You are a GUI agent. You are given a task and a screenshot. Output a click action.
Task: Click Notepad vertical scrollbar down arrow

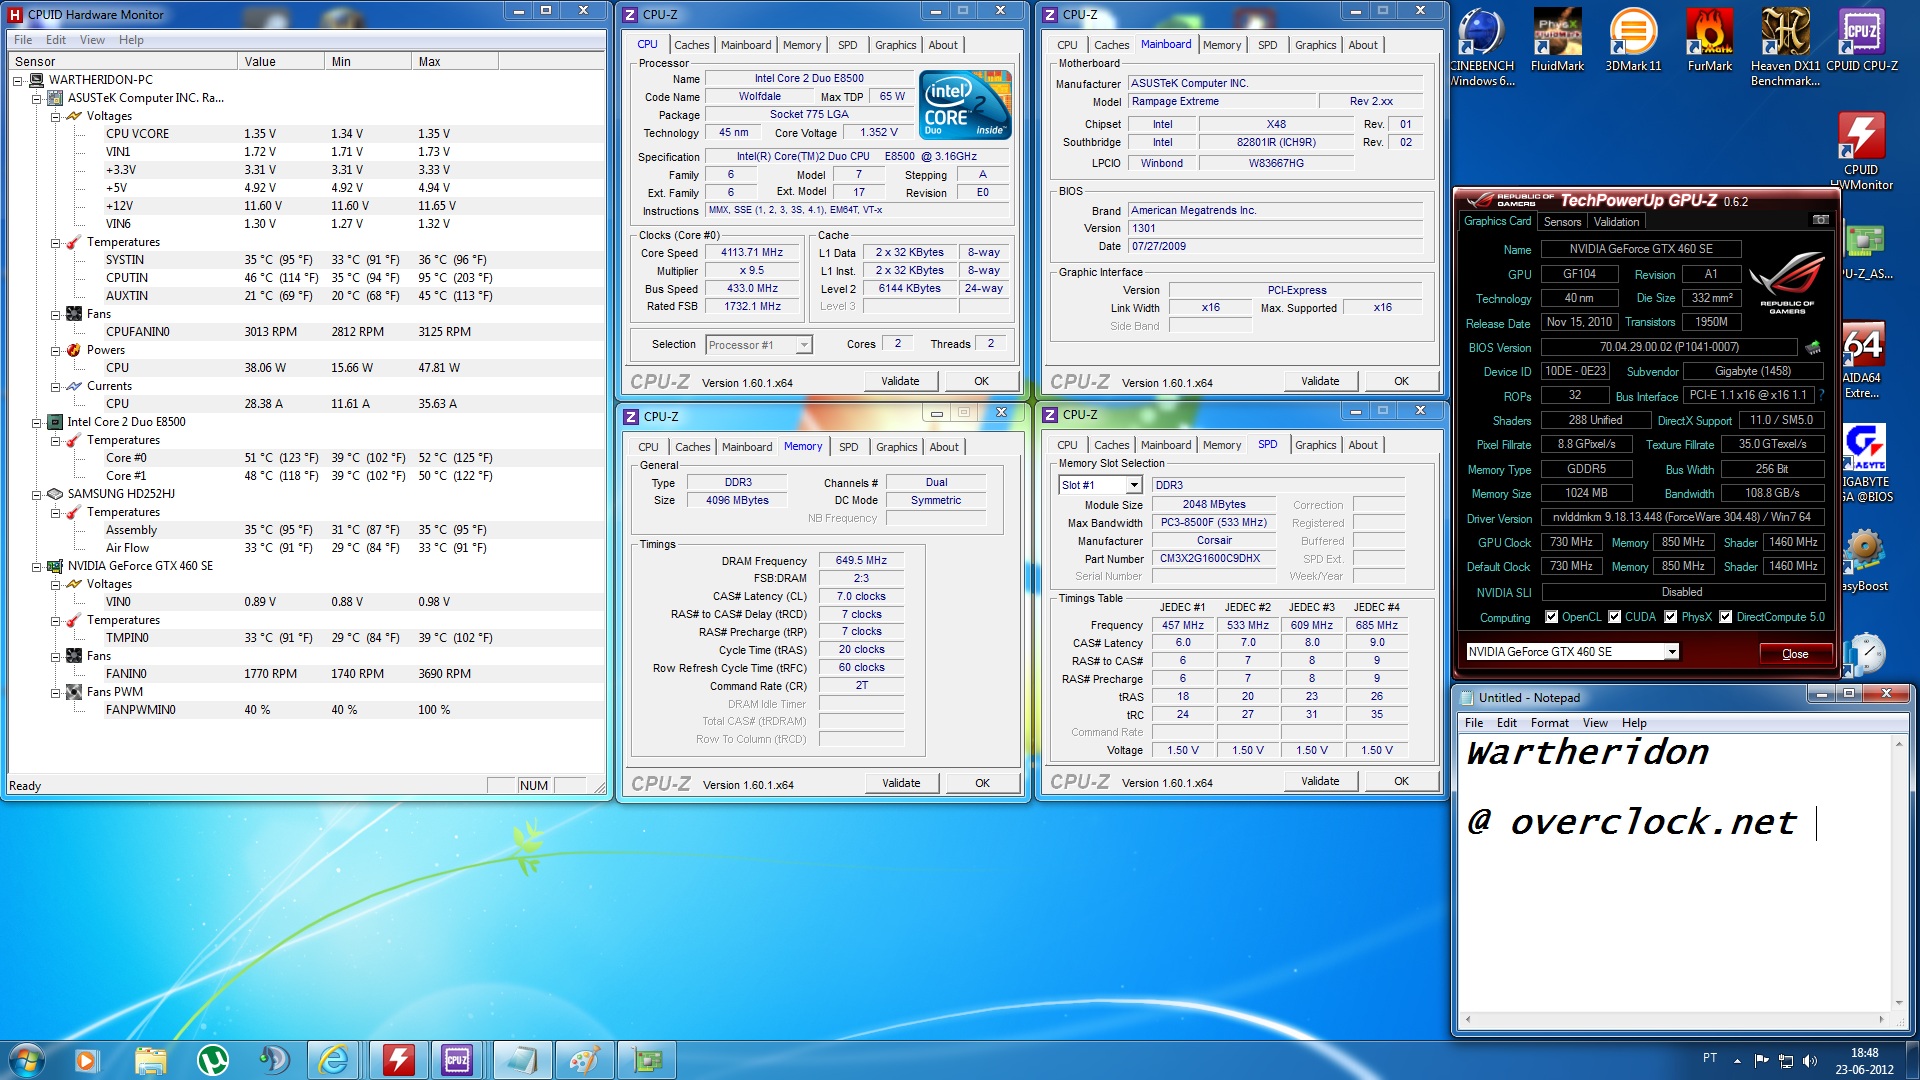[1899, 1002]
